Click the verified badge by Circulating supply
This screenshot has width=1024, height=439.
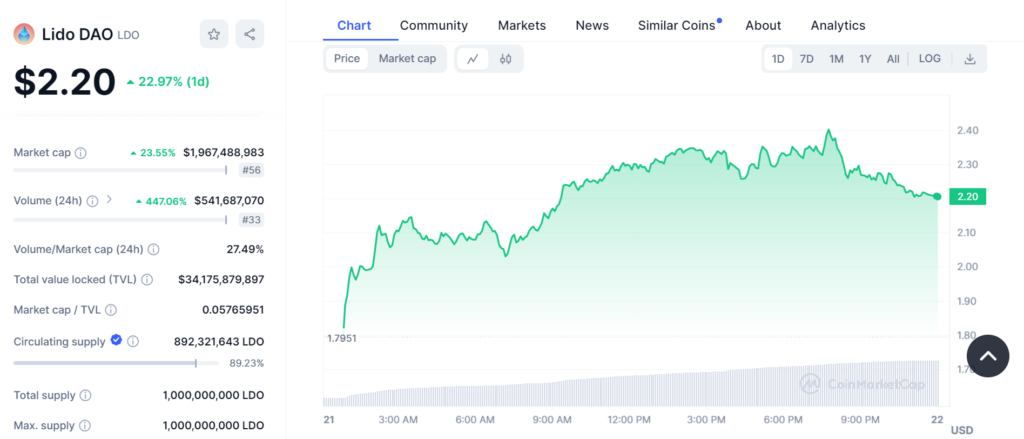pos(116,340)
